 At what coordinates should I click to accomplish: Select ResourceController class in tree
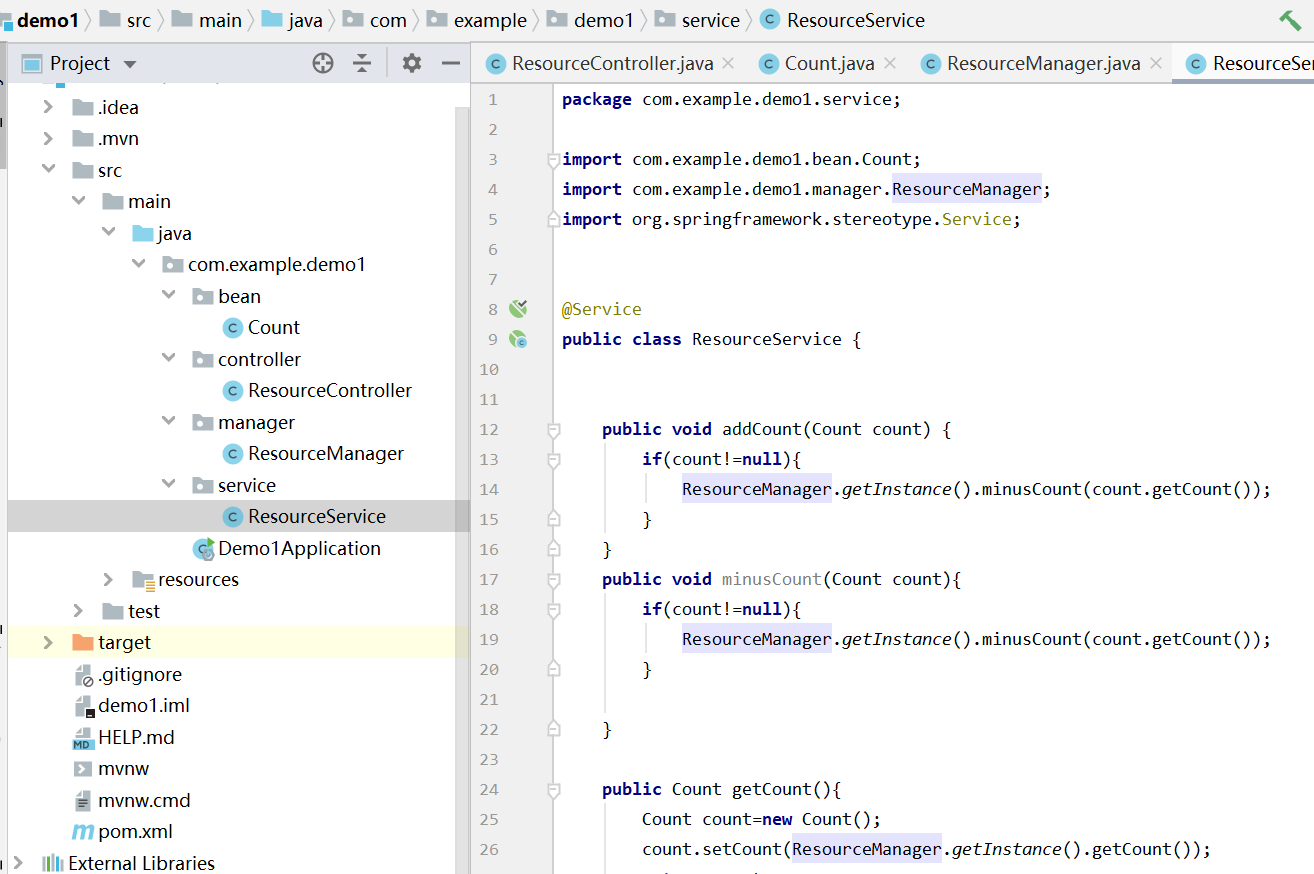pos(329,390)
